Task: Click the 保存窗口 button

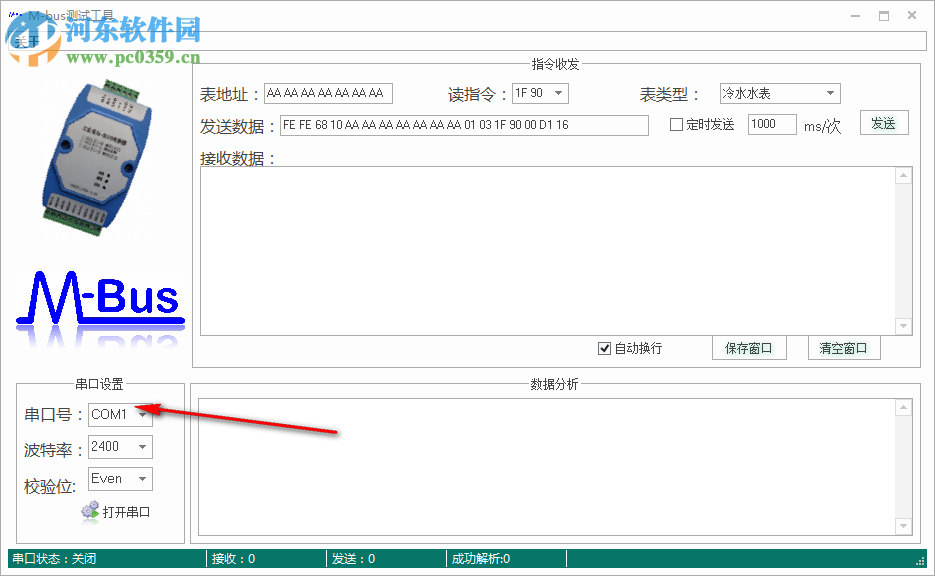Action: coord(749,348)
